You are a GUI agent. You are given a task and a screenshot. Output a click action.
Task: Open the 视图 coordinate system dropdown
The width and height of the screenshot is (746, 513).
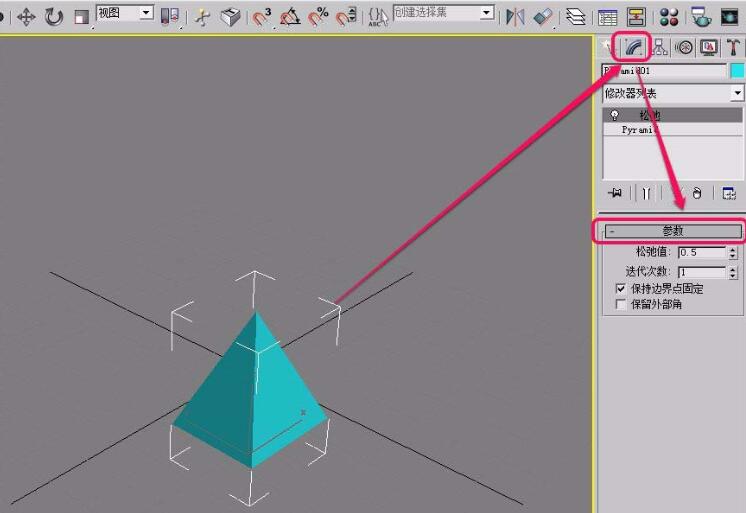(x=125, y=13)
